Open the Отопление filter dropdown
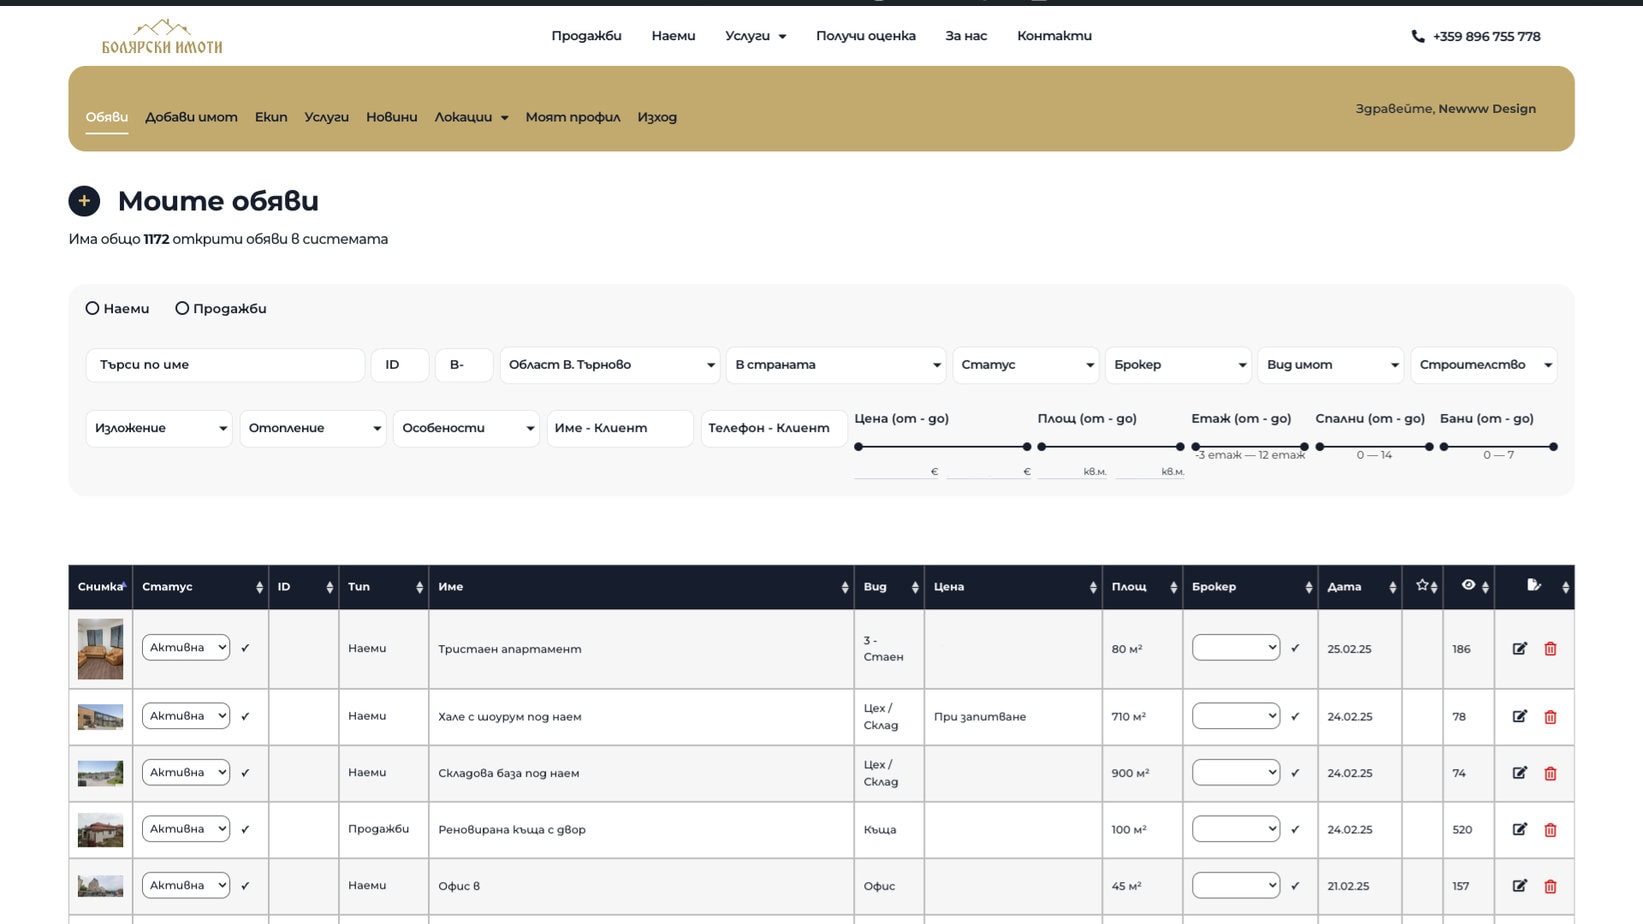 312,428
